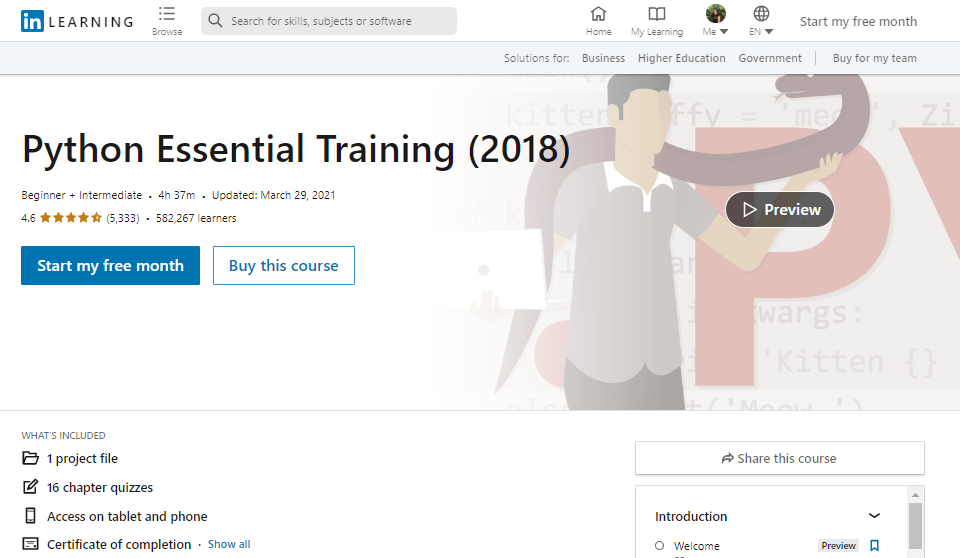Click the 1 project file text

pos(82,459)
